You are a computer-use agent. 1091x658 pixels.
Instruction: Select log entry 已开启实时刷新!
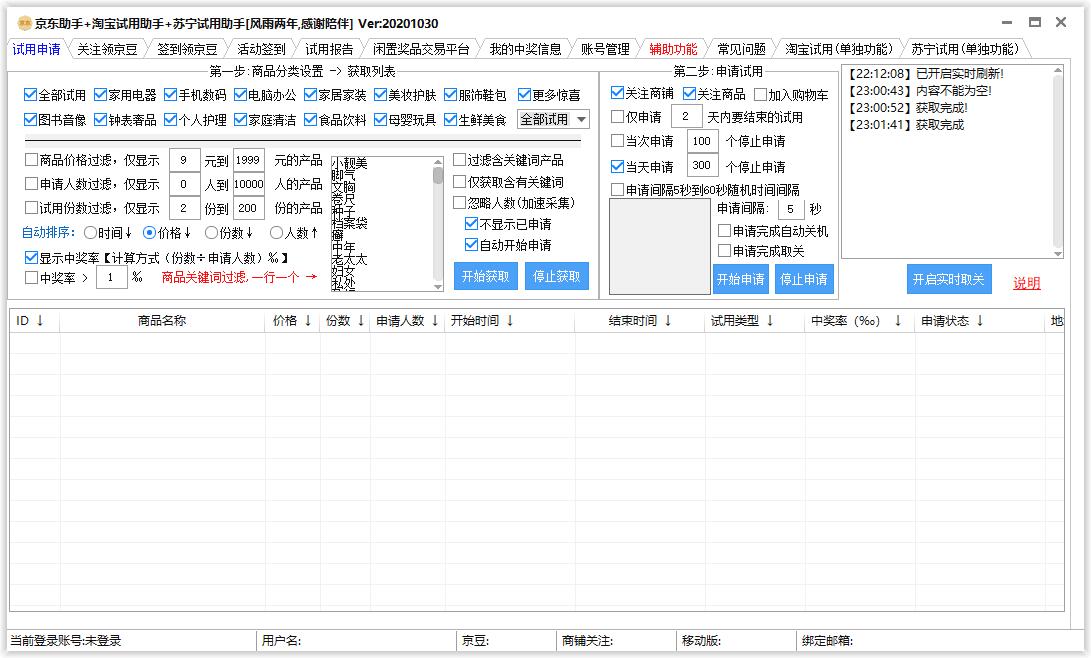point(925,74)
